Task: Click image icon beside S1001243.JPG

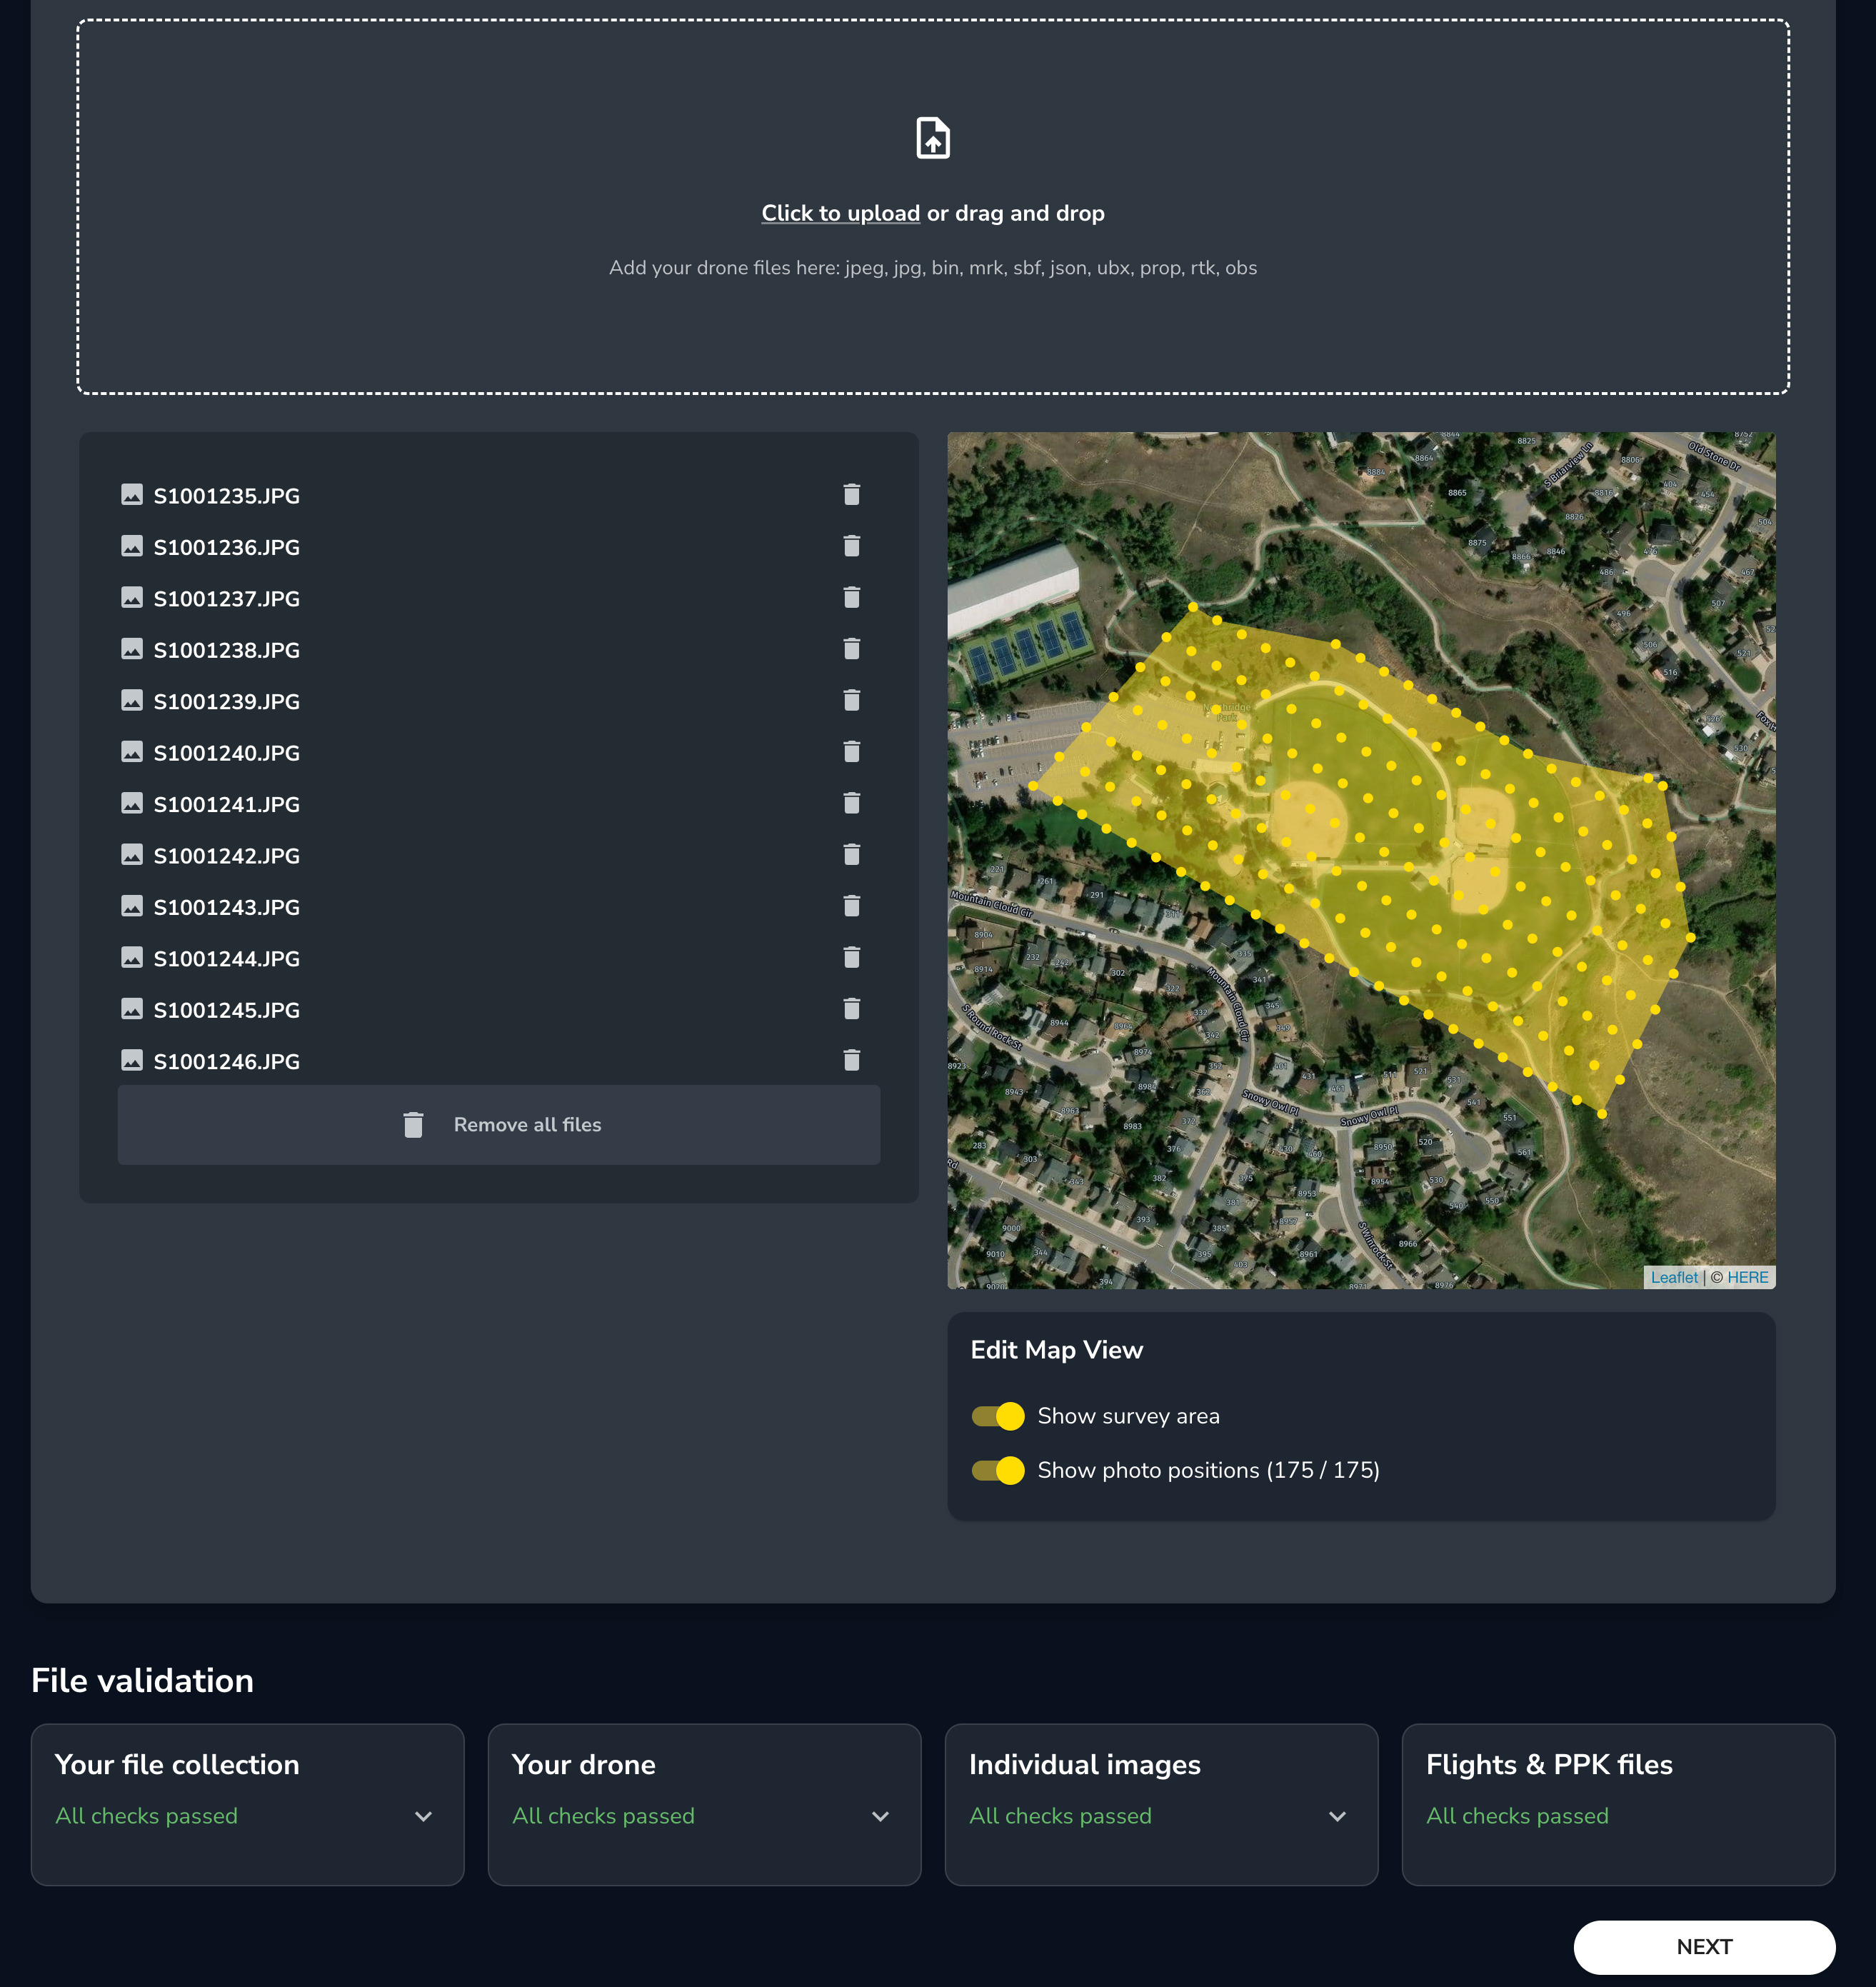Action: point(132,906)
